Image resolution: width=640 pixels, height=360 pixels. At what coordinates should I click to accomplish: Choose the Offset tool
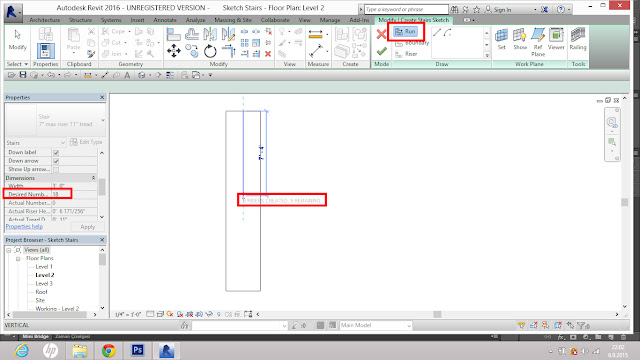pos(192,34)
